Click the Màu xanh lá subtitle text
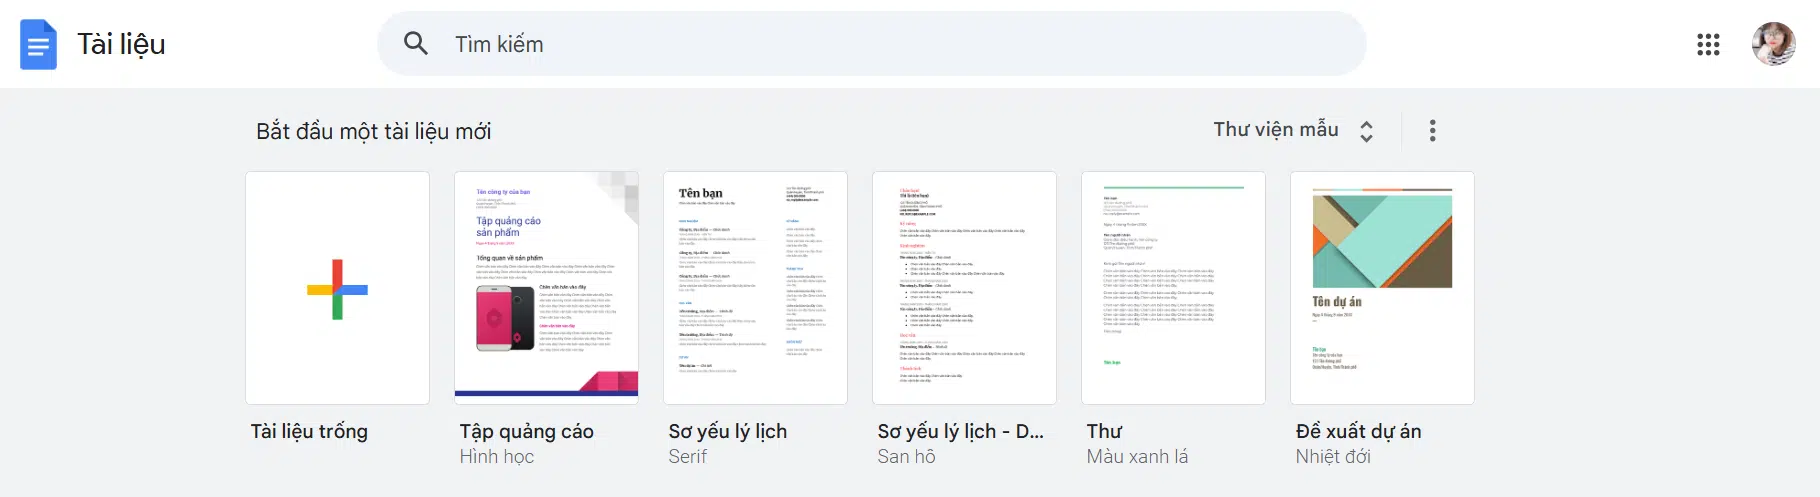1820x497 pixels. click(1137, 456)
